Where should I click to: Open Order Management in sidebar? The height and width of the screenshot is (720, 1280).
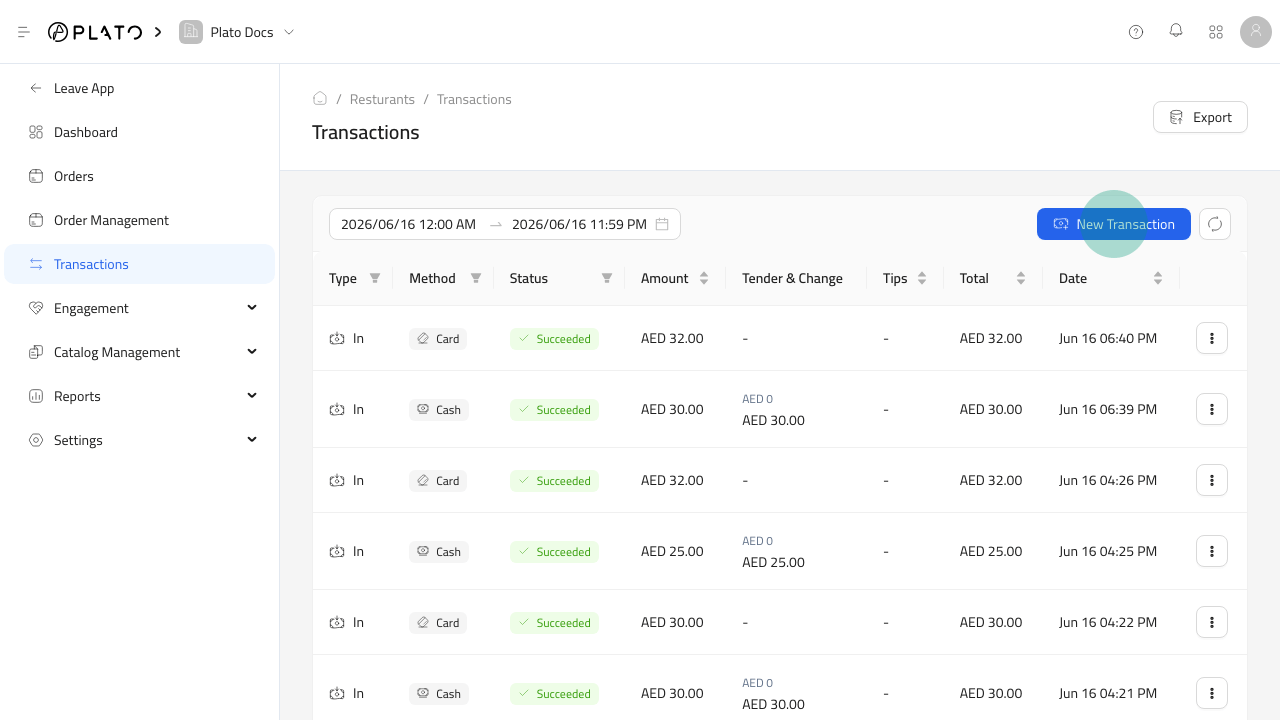coord(139,220)
